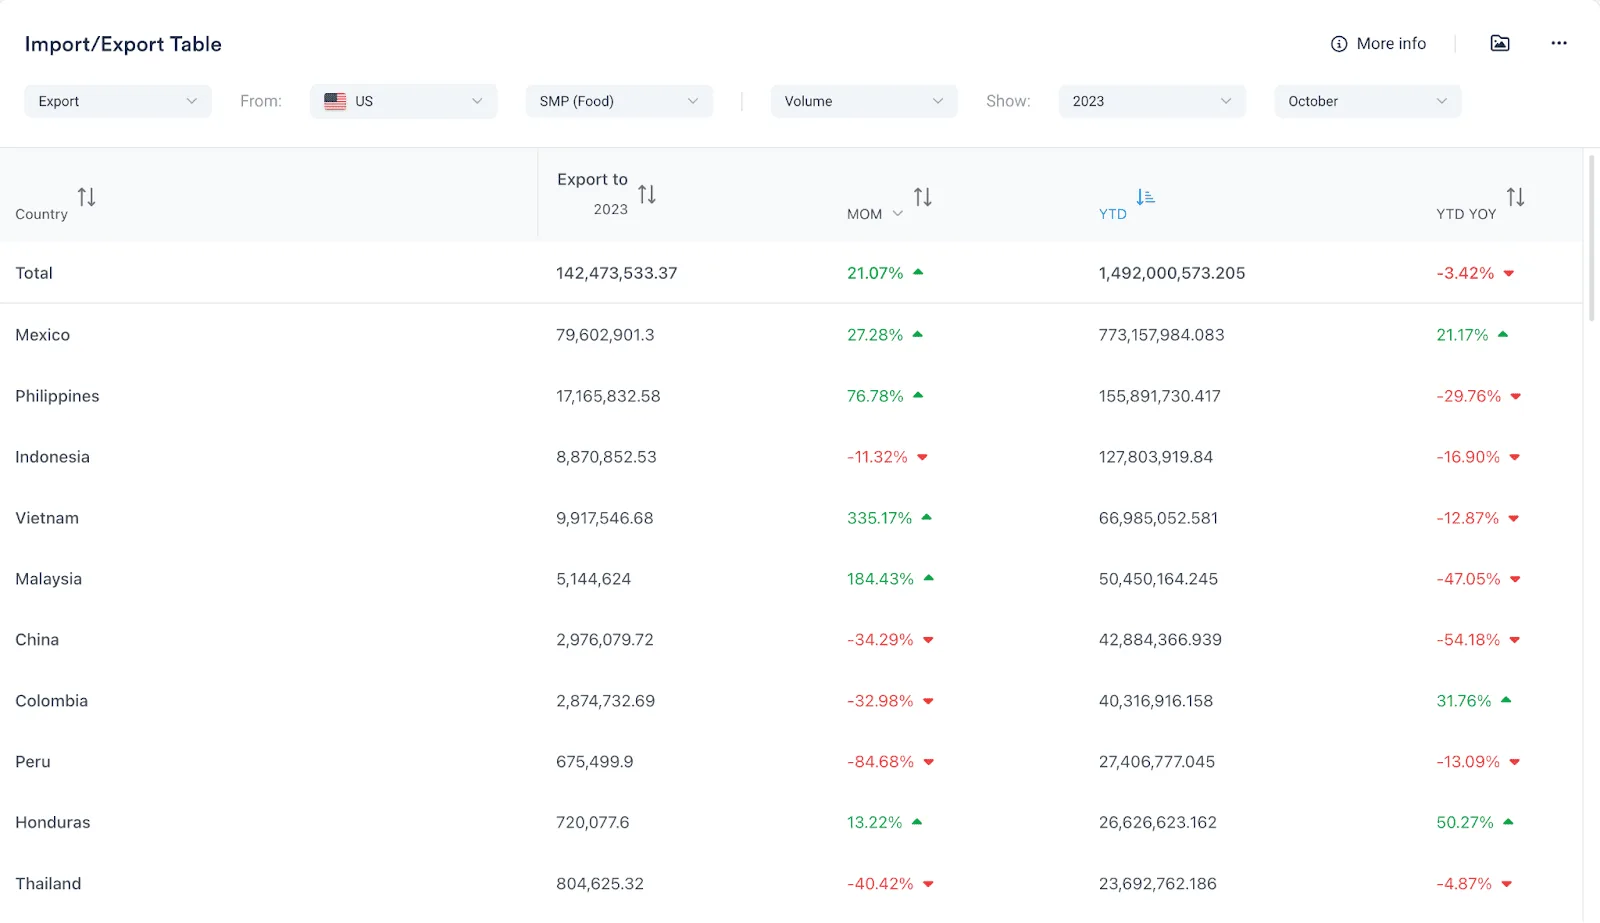Screen dimensions: 1600x923
Task: Open the three-dot options menu
Action: click(1559, 43)
